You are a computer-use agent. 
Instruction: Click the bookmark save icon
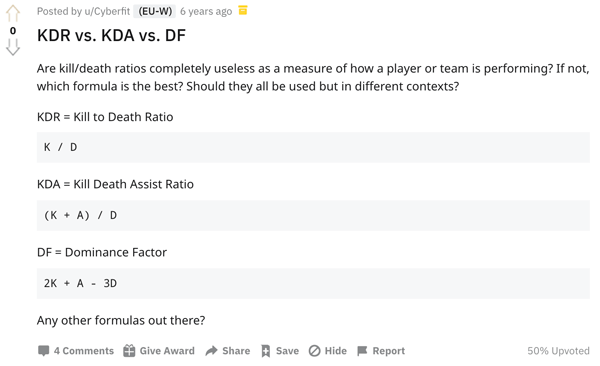[266, 351]
